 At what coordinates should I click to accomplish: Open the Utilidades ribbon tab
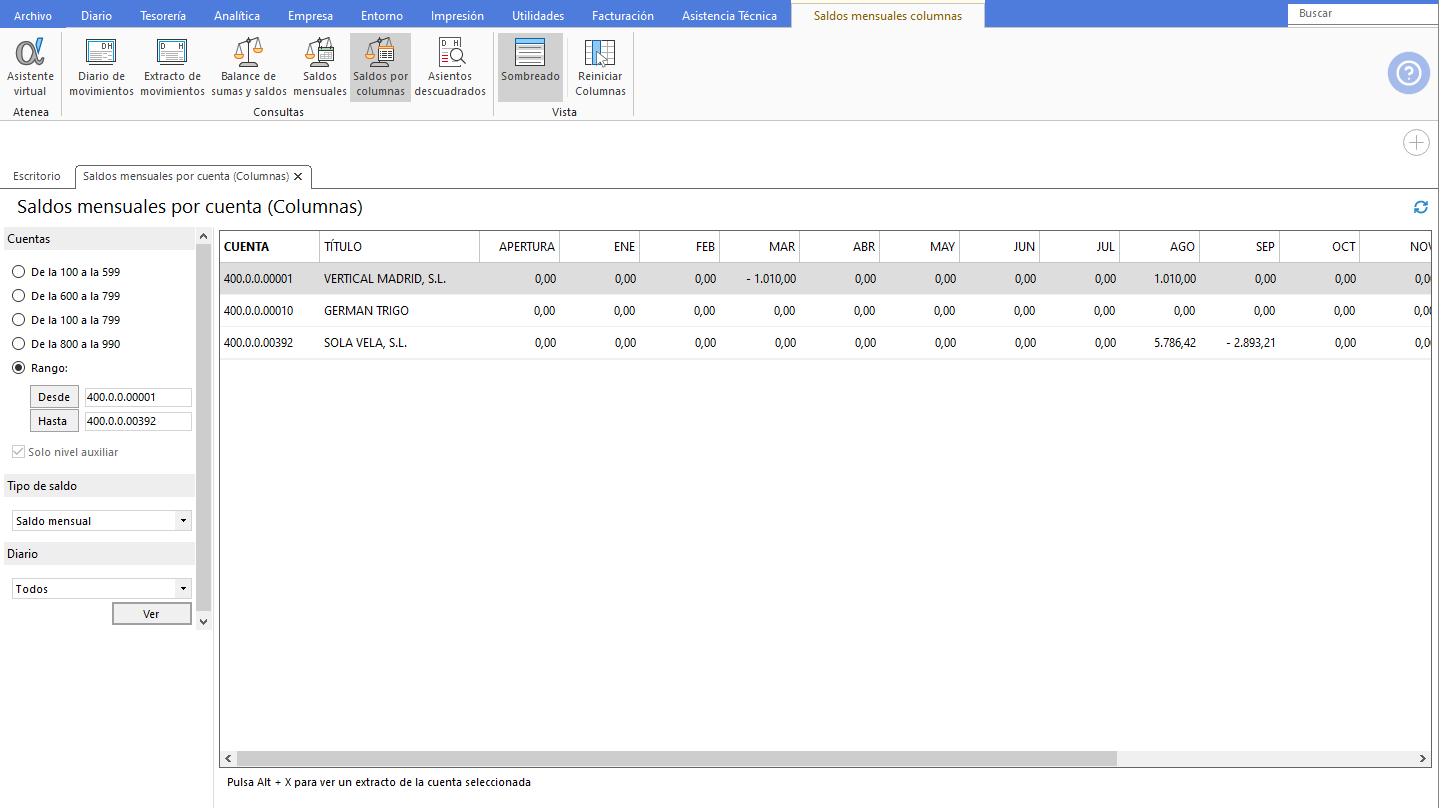(538, 16)
